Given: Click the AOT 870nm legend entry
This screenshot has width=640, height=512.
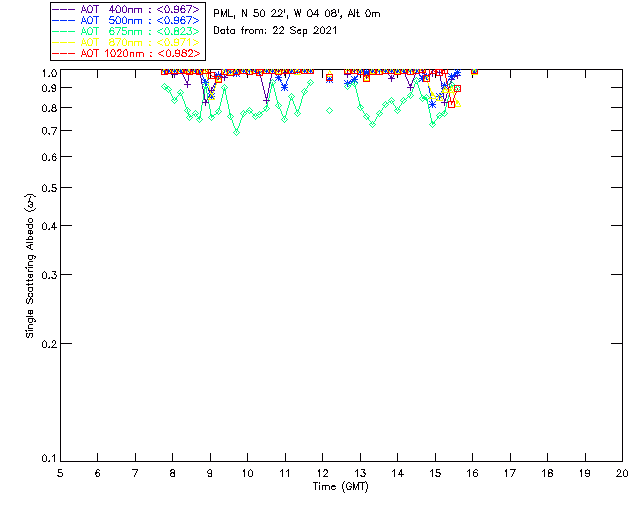Looking at the screenshot, I should click(127, 42).
